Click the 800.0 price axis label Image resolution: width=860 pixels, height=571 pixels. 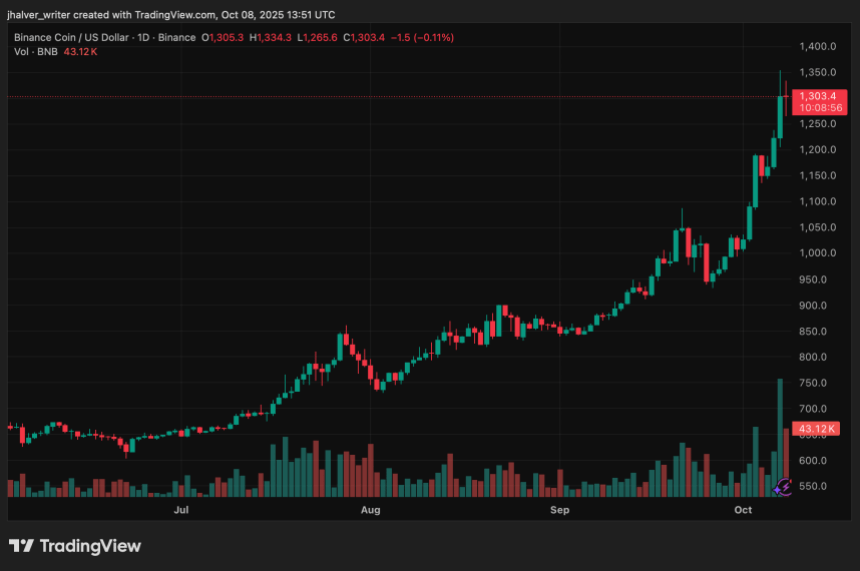(813, 357)
